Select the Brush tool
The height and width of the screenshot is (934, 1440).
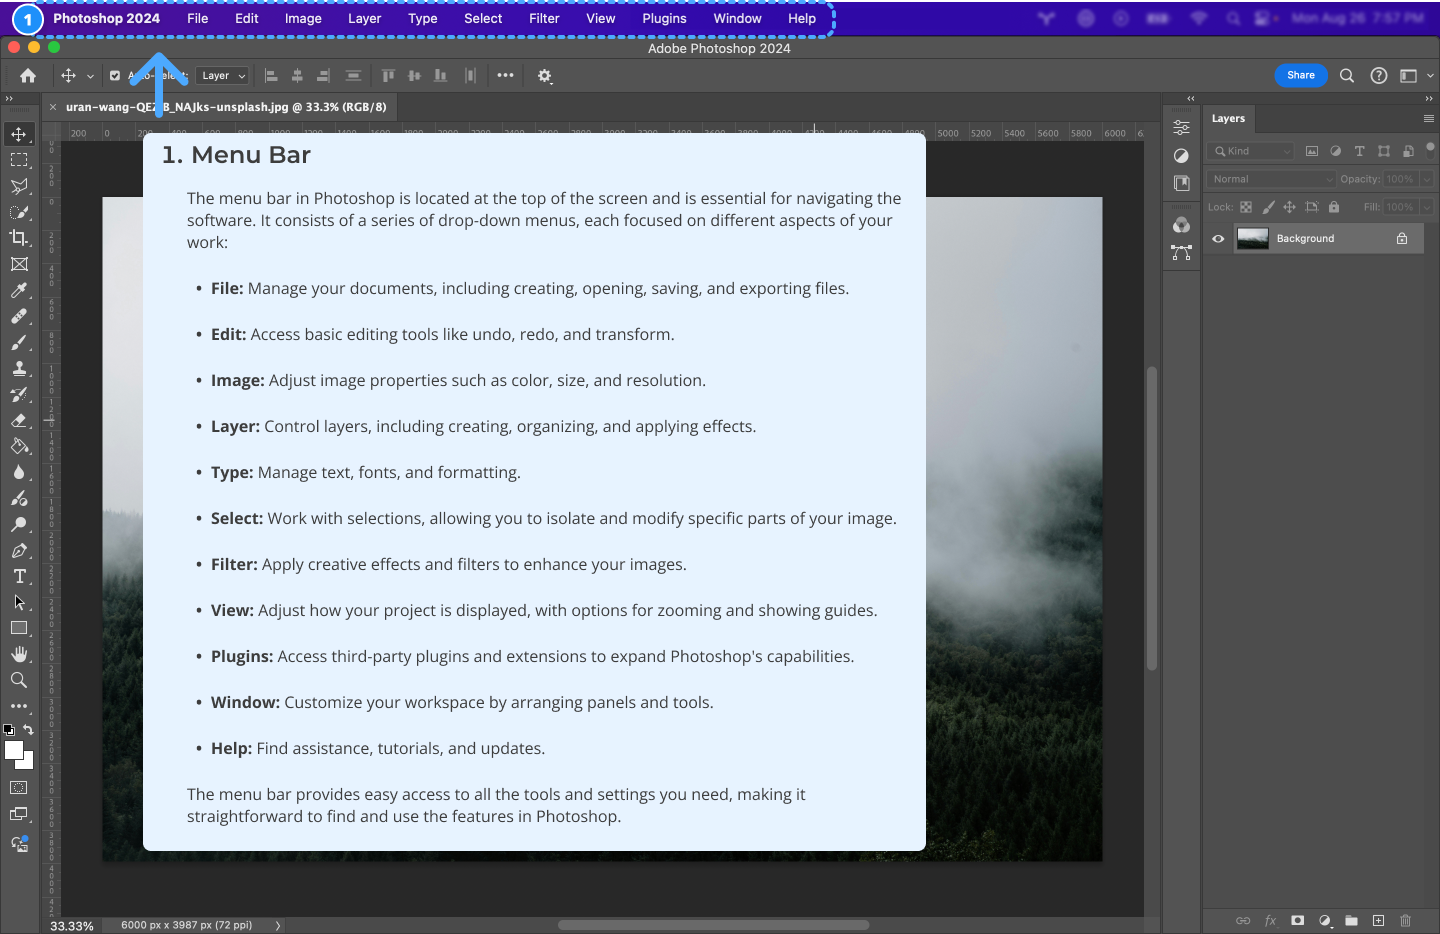pos(19,342)
